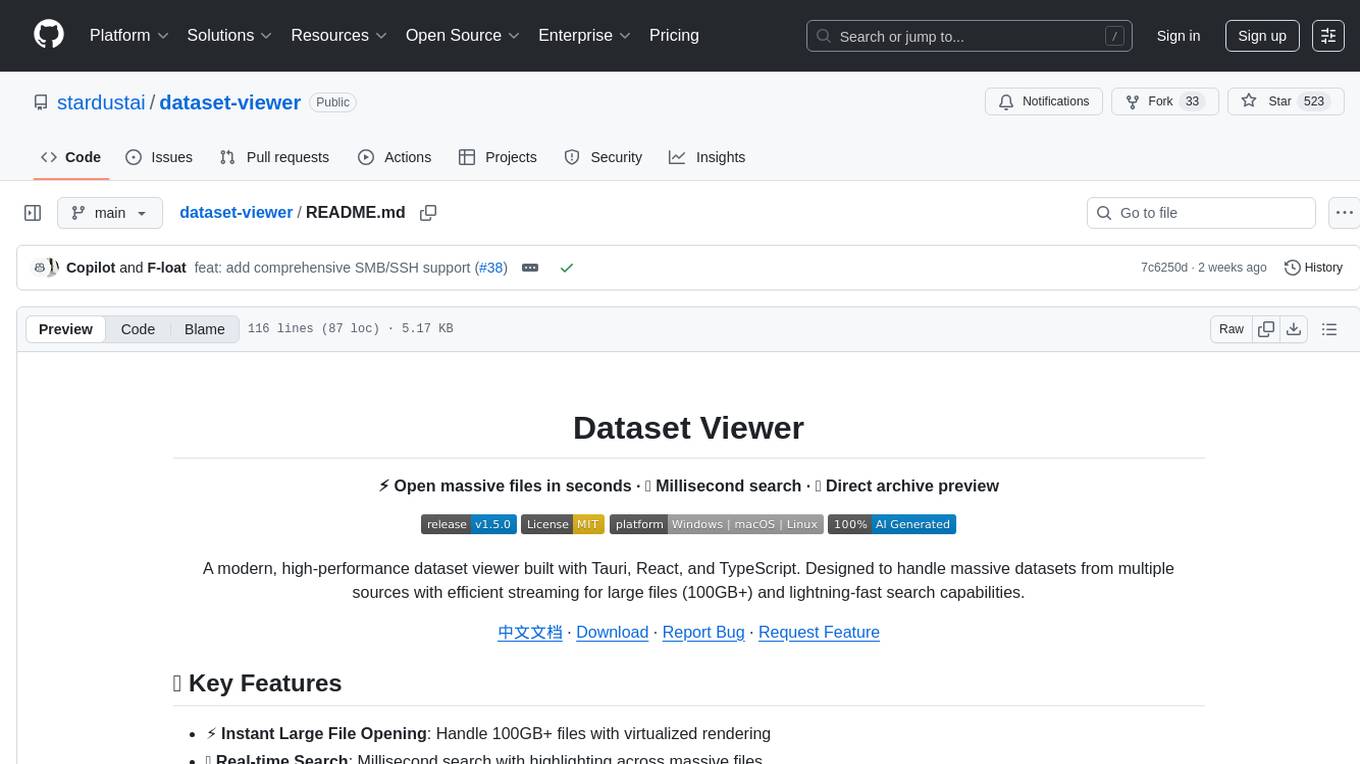This screenshot has width=1360, height=764.
Task: Open the Download link
Action: coord(612,632)
